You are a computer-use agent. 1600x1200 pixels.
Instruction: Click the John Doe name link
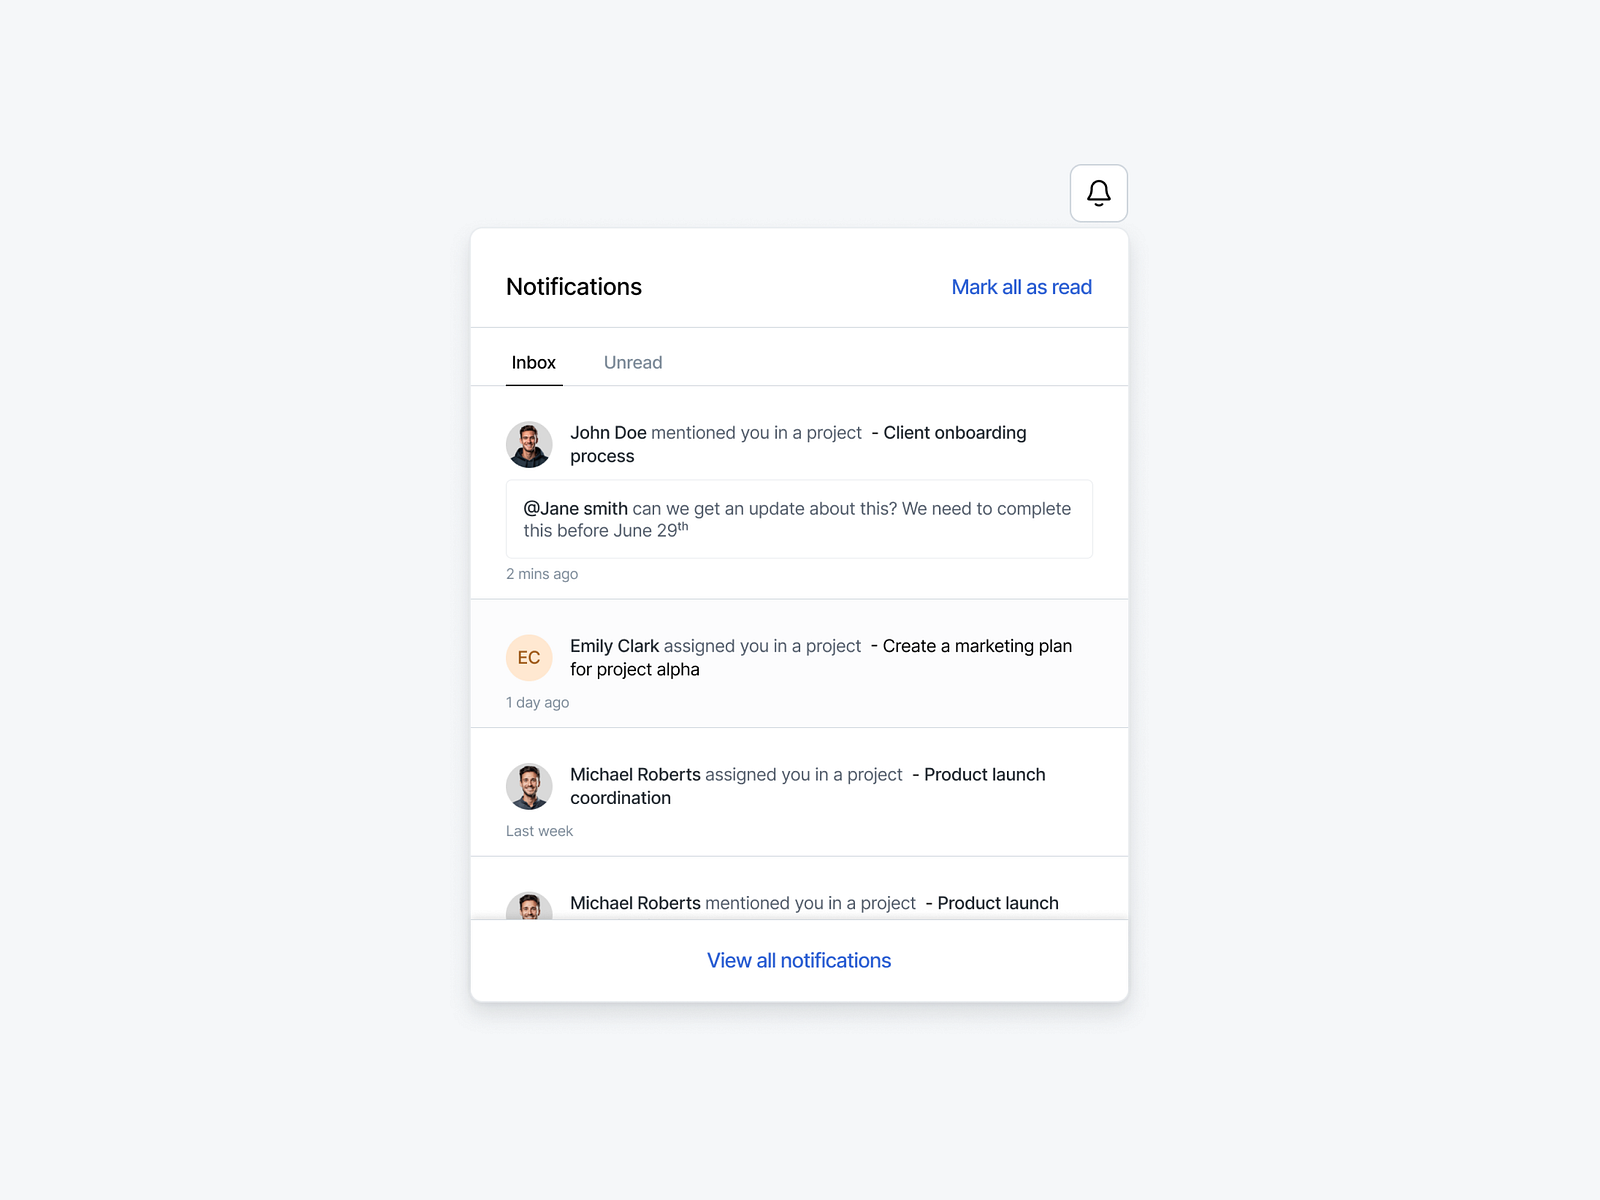608,432
